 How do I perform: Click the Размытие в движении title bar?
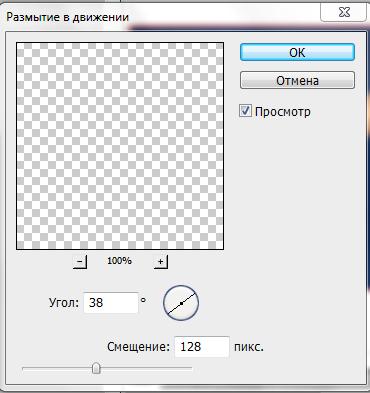160,17
